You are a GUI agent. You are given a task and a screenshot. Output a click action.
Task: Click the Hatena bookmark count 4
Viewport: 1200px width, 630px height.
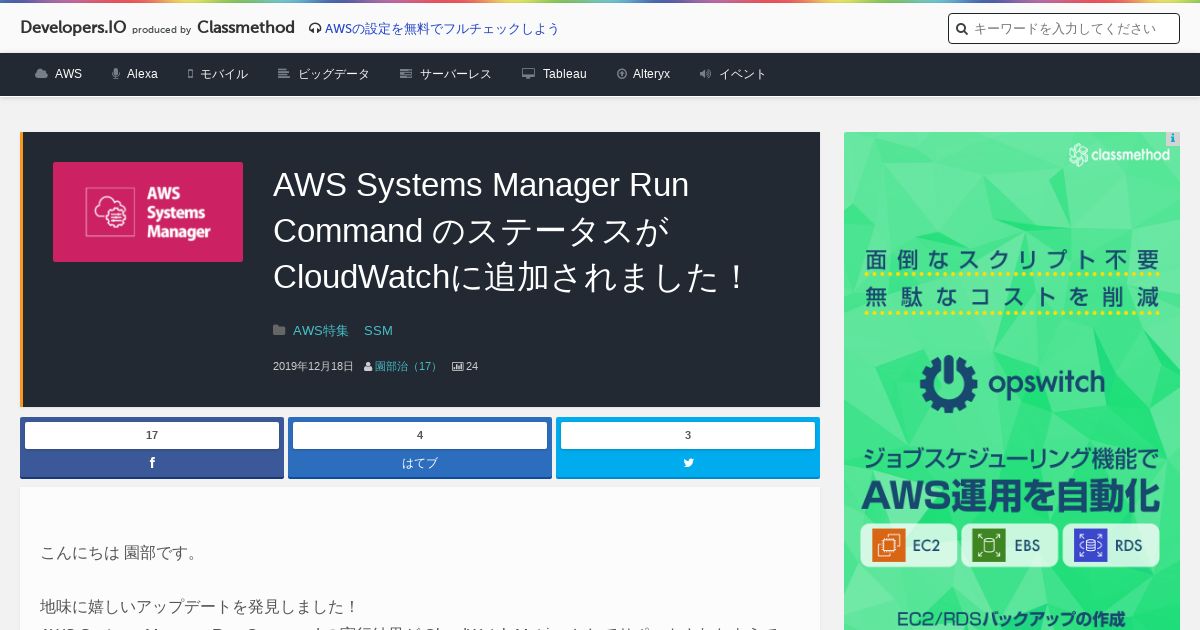click(420, 435)
